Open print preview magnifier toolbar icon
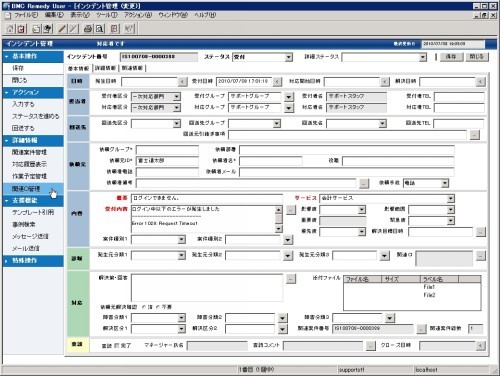Image resolution: width=500 pixels, height=376 pixels. 99,29
